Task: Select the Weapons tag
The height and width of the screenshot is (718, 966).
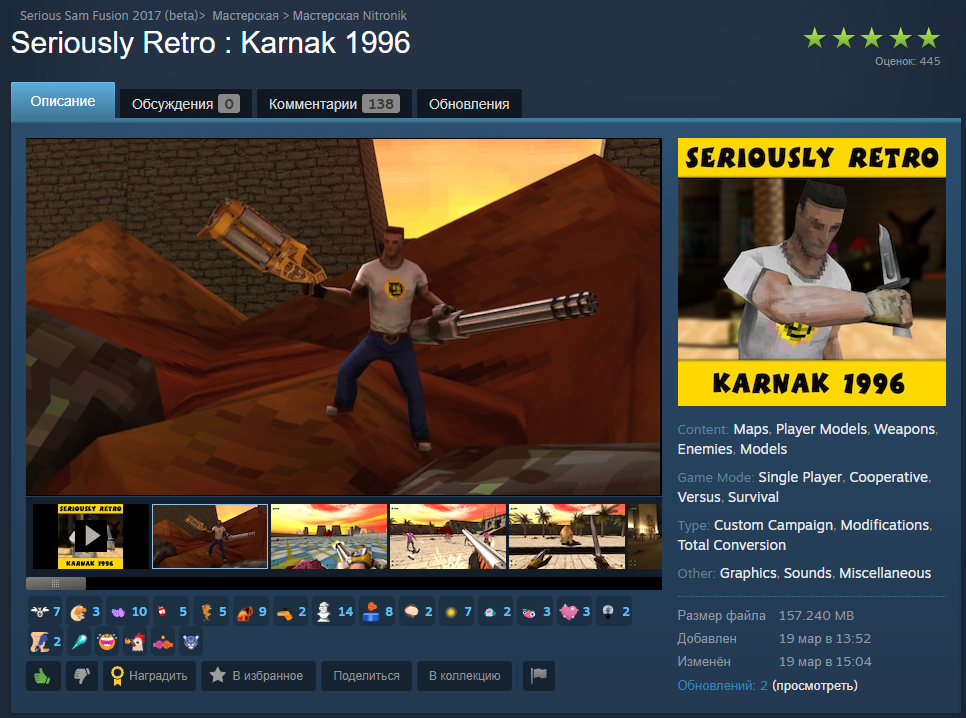Action: pos(904,429)
